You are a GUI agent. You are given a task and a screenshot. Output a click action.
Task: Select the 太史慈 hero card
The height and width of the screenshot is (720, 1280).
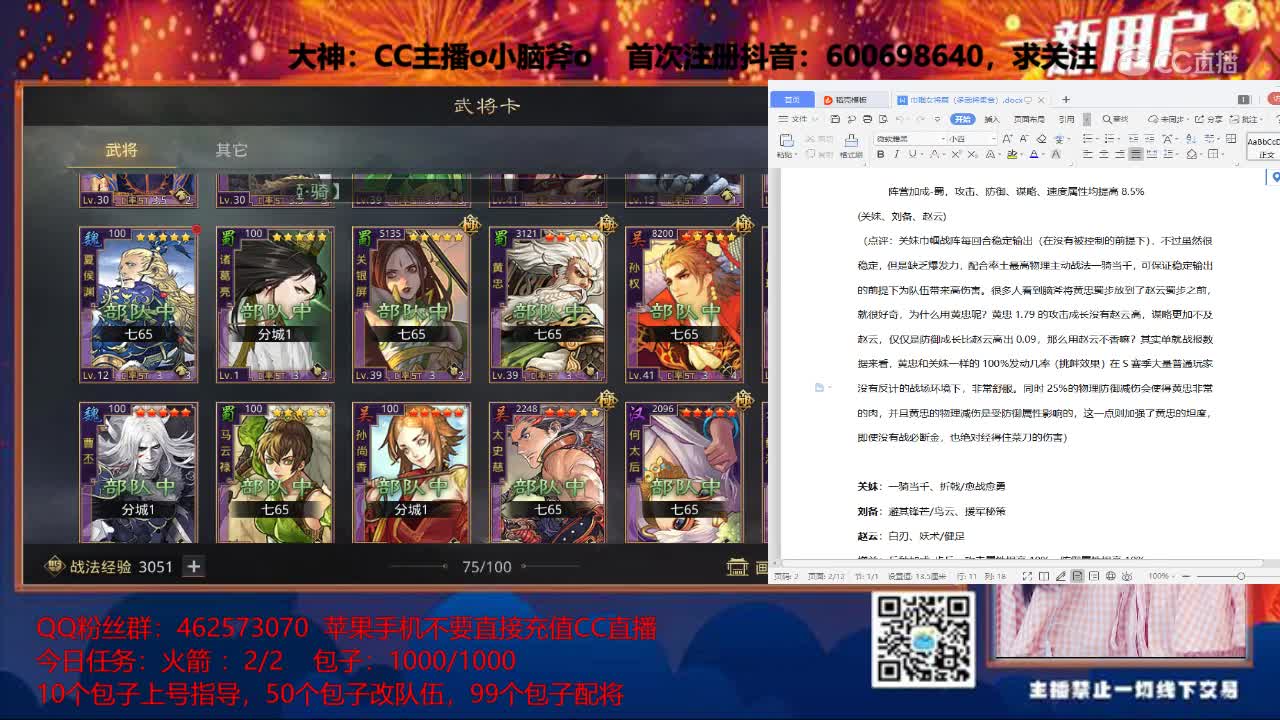pyautogui.click(x=548, y=472)
